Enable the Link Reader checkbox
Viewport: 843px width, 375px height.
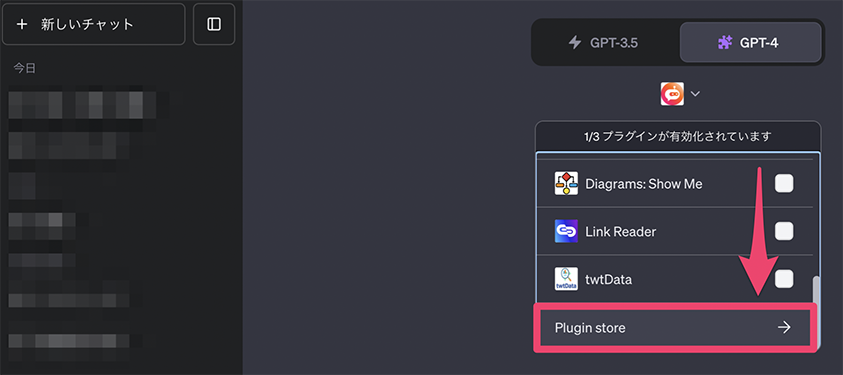coord(784,232)
